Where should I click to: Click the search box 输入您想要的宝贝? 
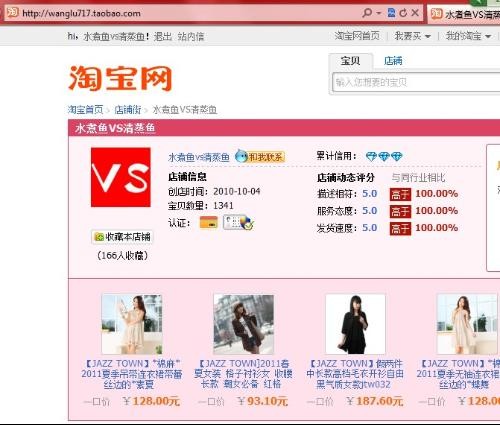tap(416, 82)
